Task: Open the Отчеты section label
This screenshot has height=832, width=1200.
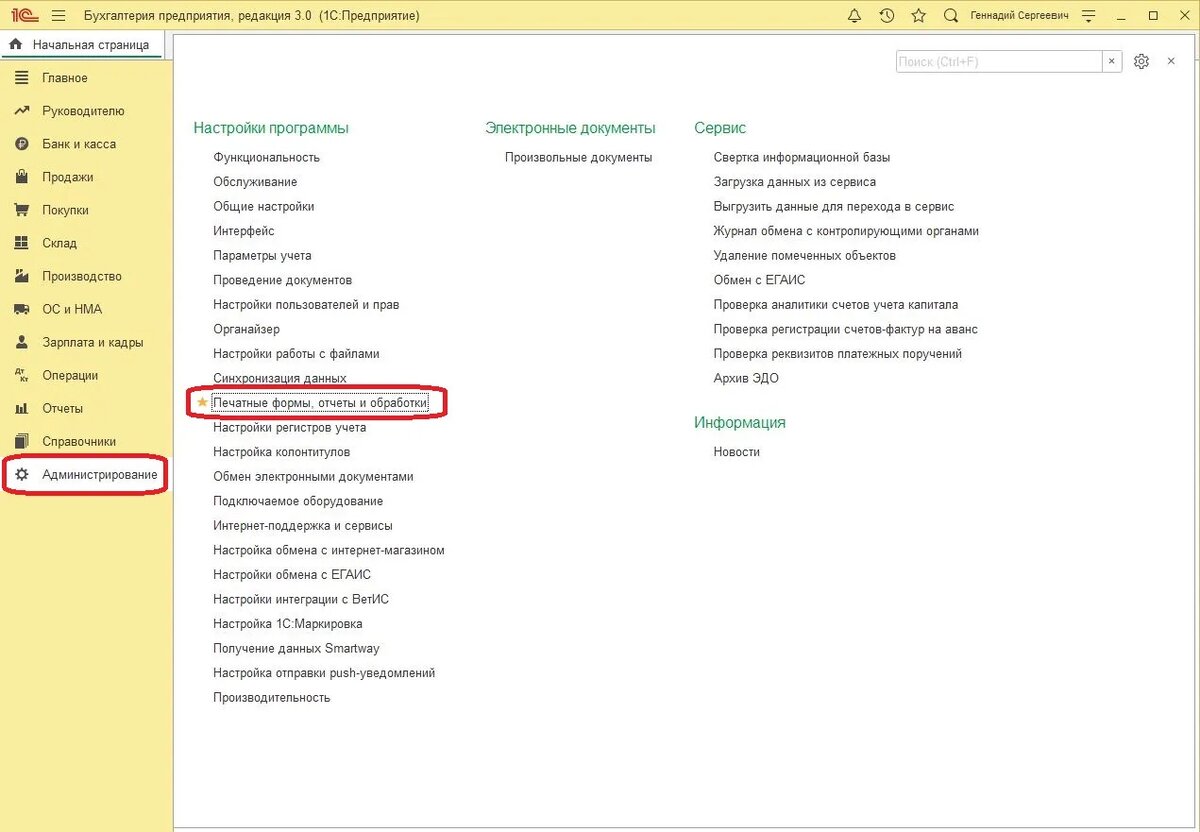Action: click(x=63, y=408)
